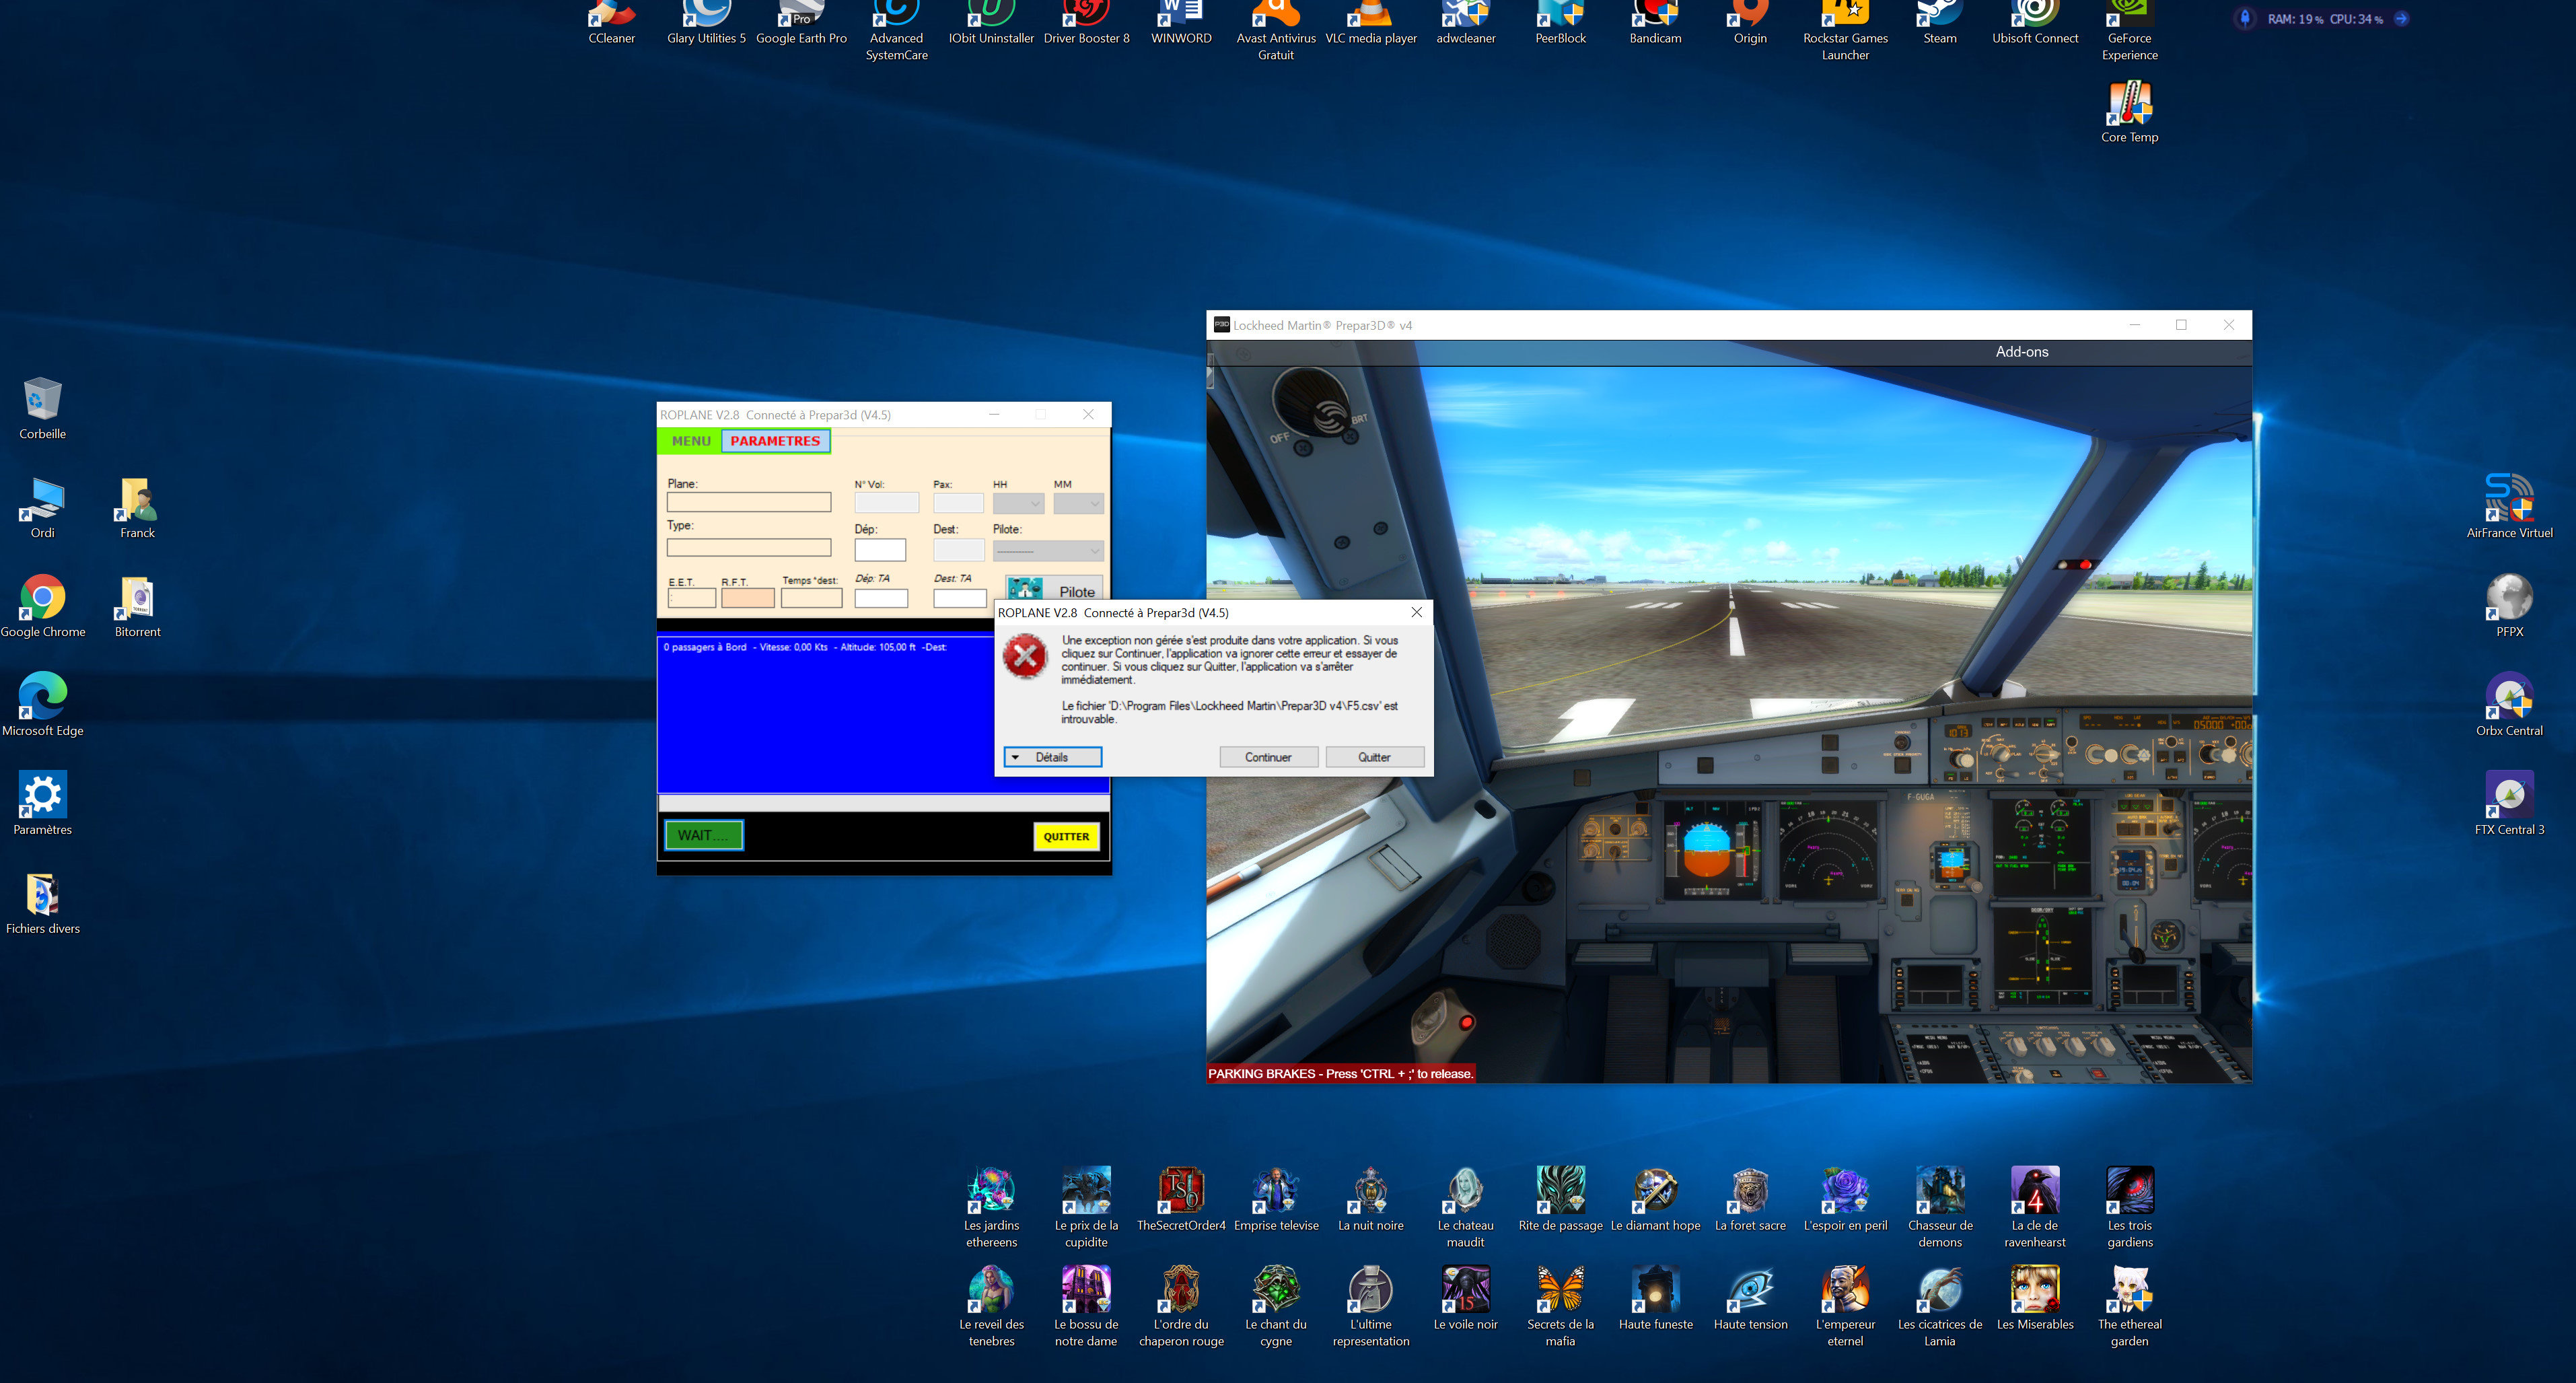This screenshot has height=1383, width=2576.
Task: Click the Plane input field
Action: pyautogui.click(x=748, y=502)
